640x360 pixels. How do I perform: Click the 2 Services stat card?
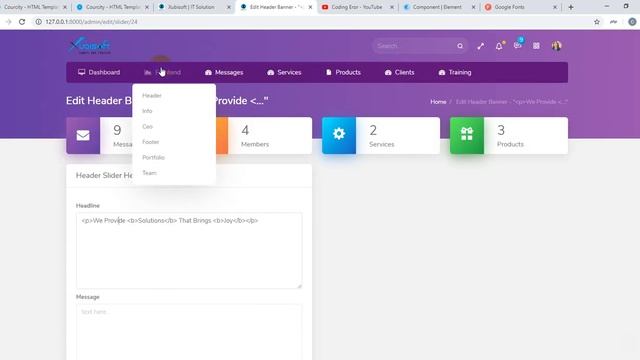click(381, 136)
